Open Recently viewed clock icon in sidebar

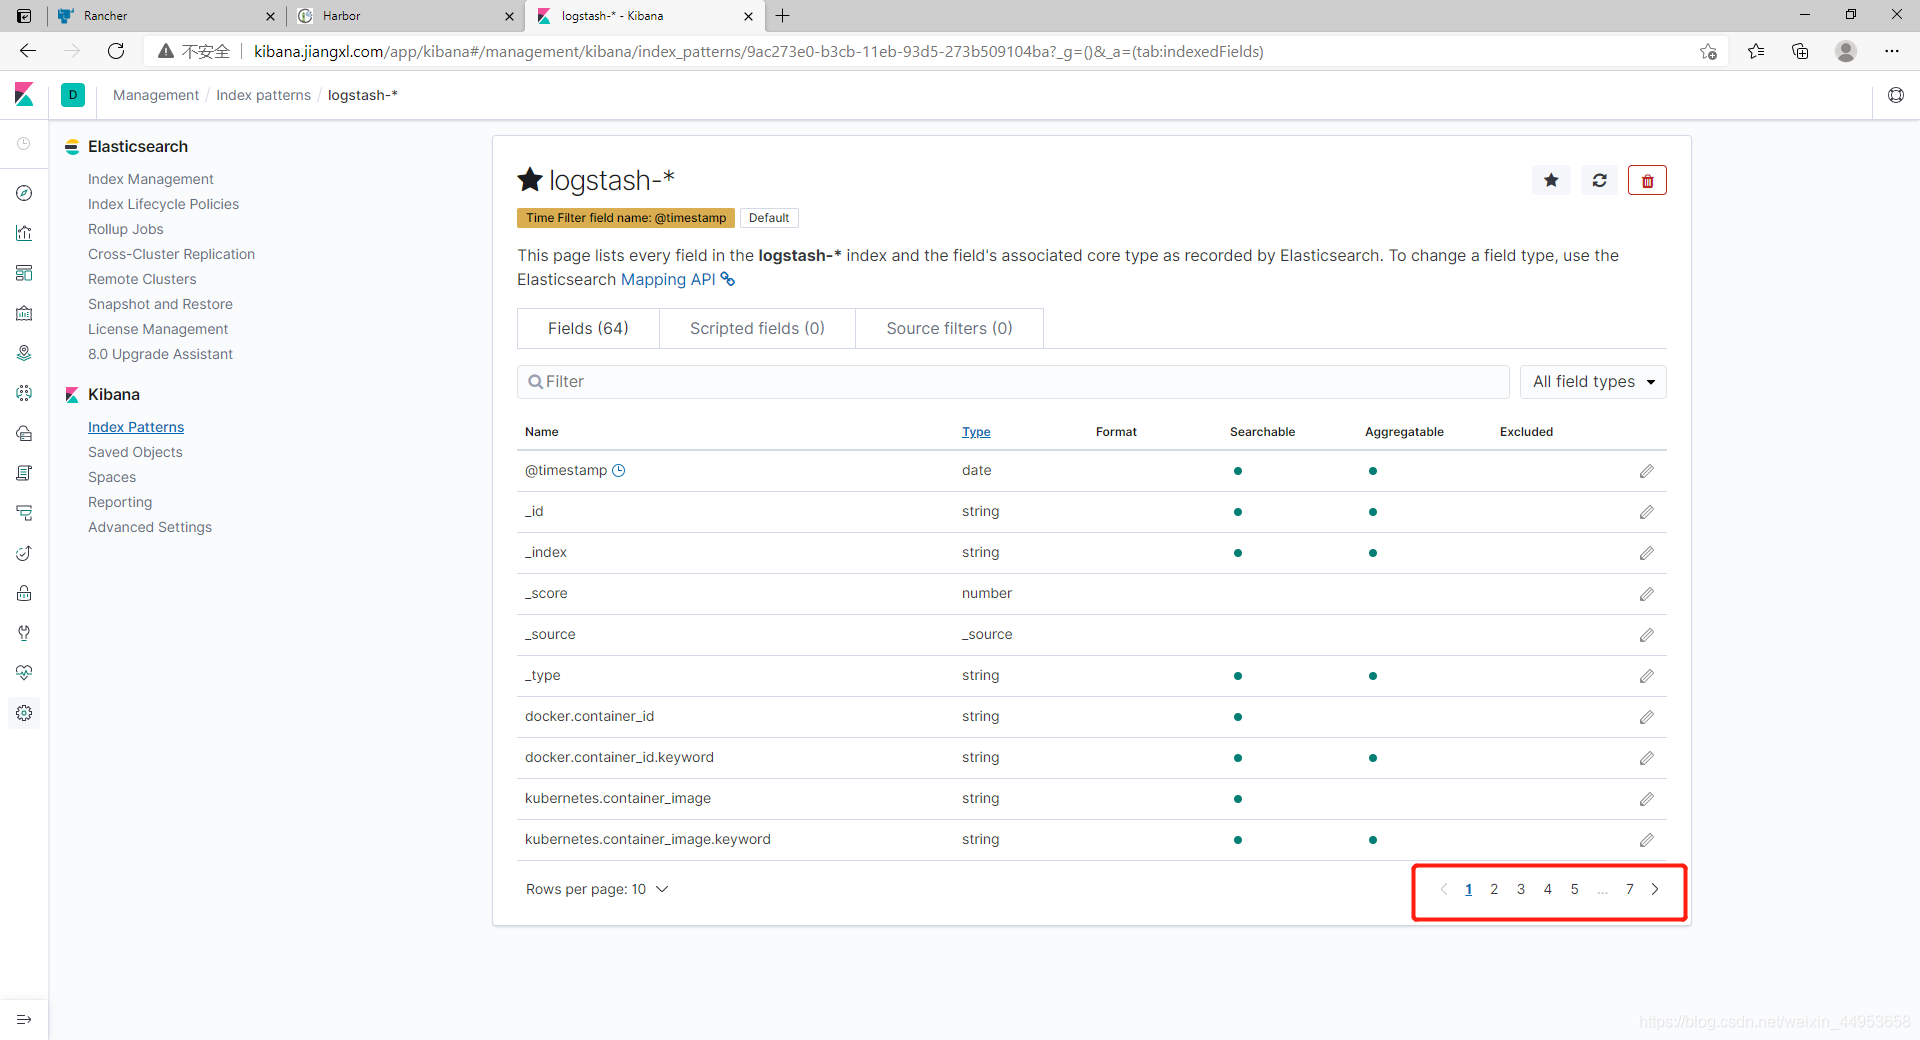[x=24, y=144]
